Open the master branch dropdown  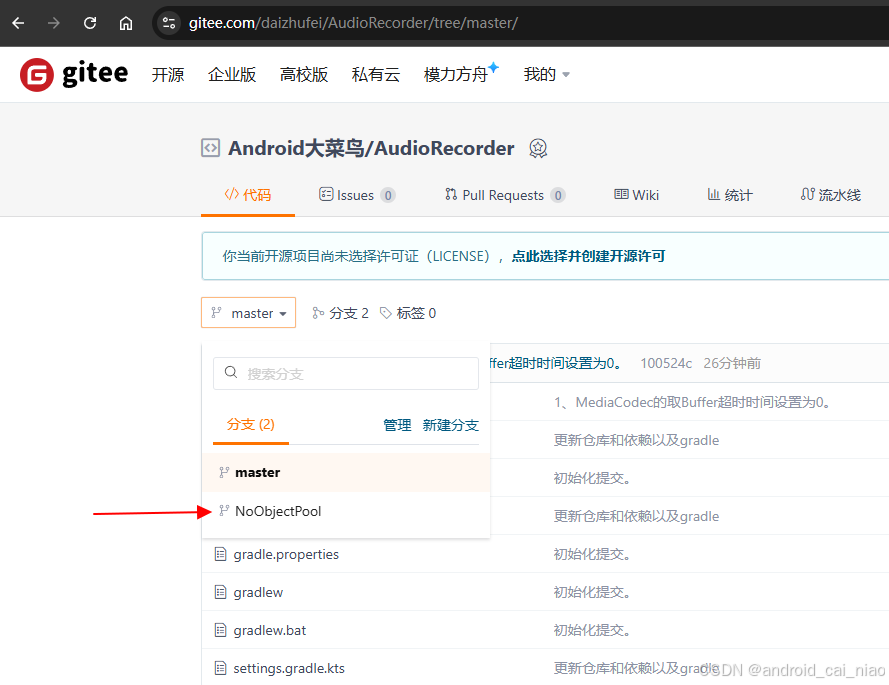click(248, 312)
